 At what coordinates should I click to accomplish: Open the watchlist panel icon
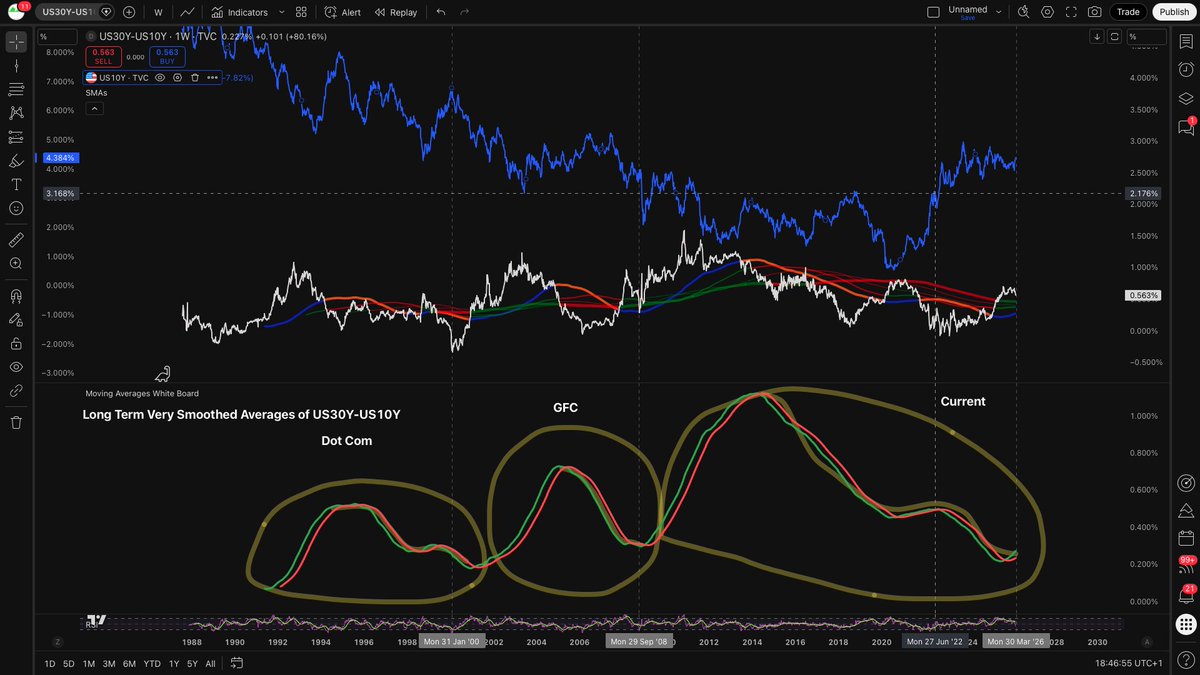coord(1185,40)
